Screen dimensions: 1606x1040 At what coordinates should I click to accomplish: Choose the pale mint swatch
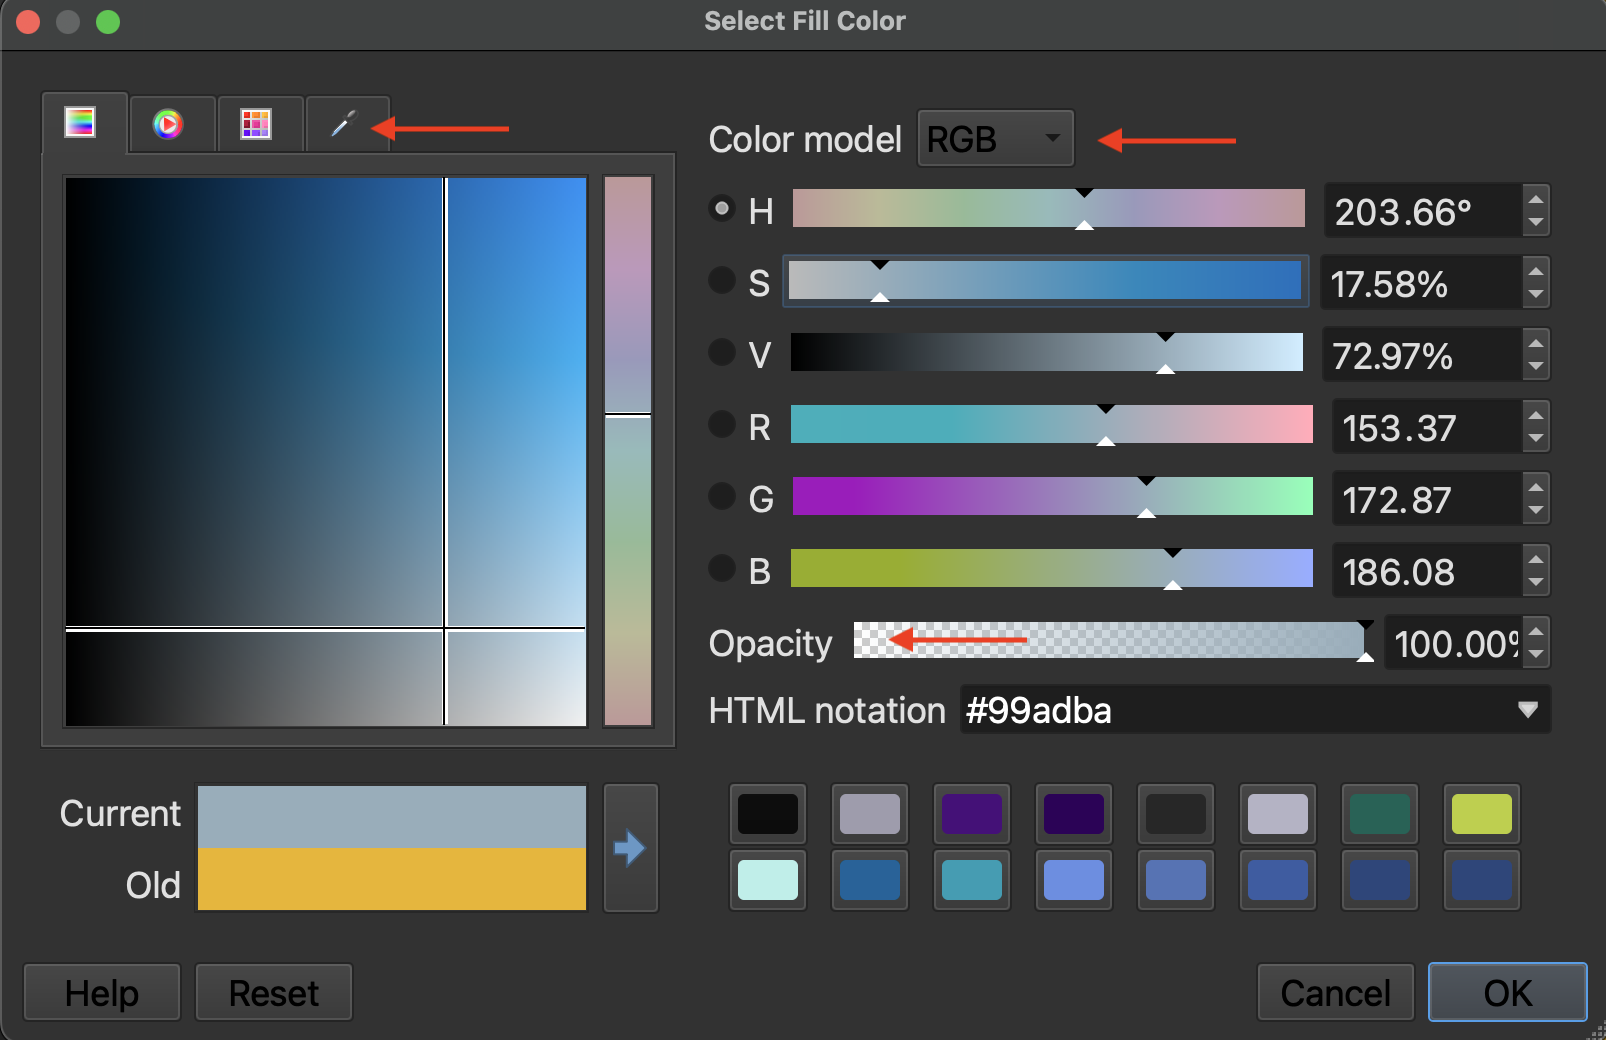(768, 880)
